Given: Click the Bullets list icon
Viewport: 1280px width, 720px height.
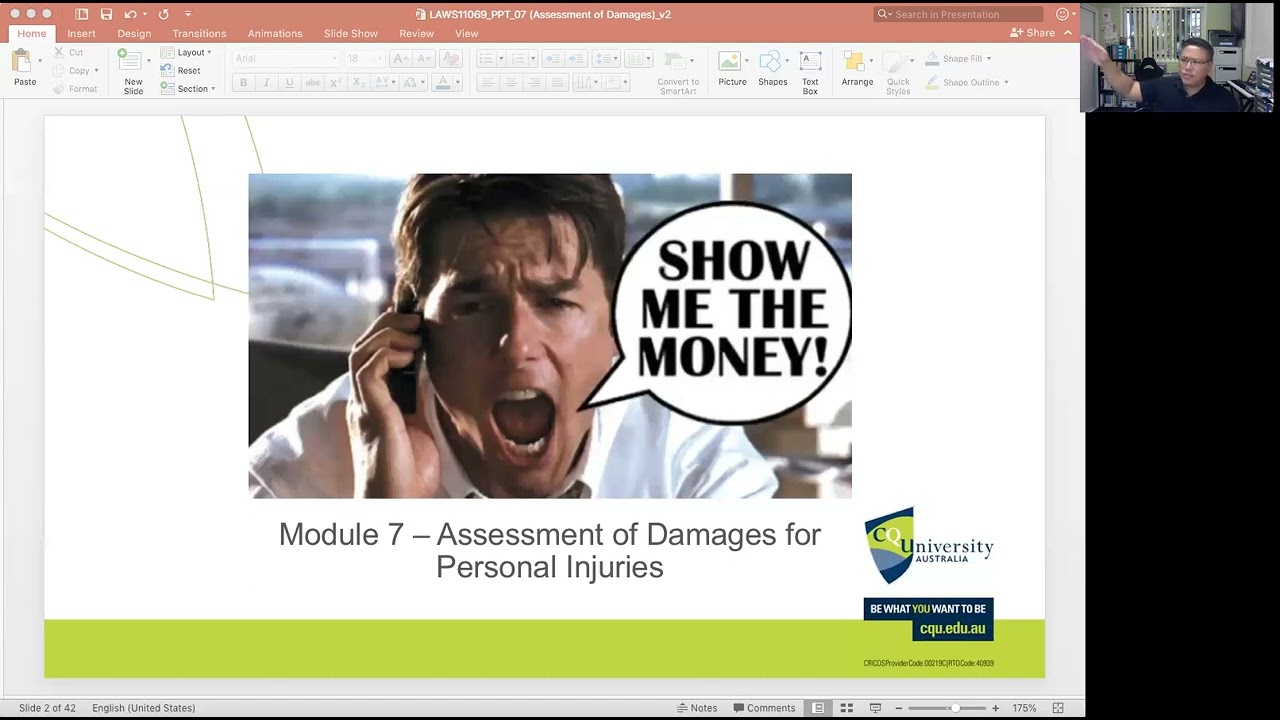Looking at the screenshot, I should click(x=485, y=58).
